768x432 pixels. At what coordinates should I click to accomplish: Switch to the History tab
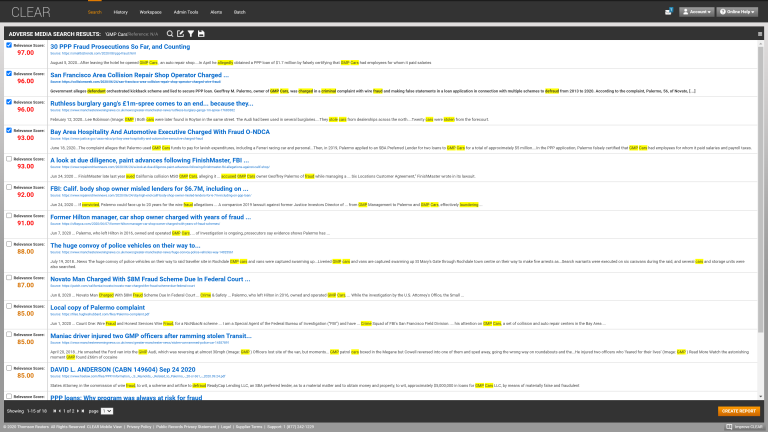120,12
